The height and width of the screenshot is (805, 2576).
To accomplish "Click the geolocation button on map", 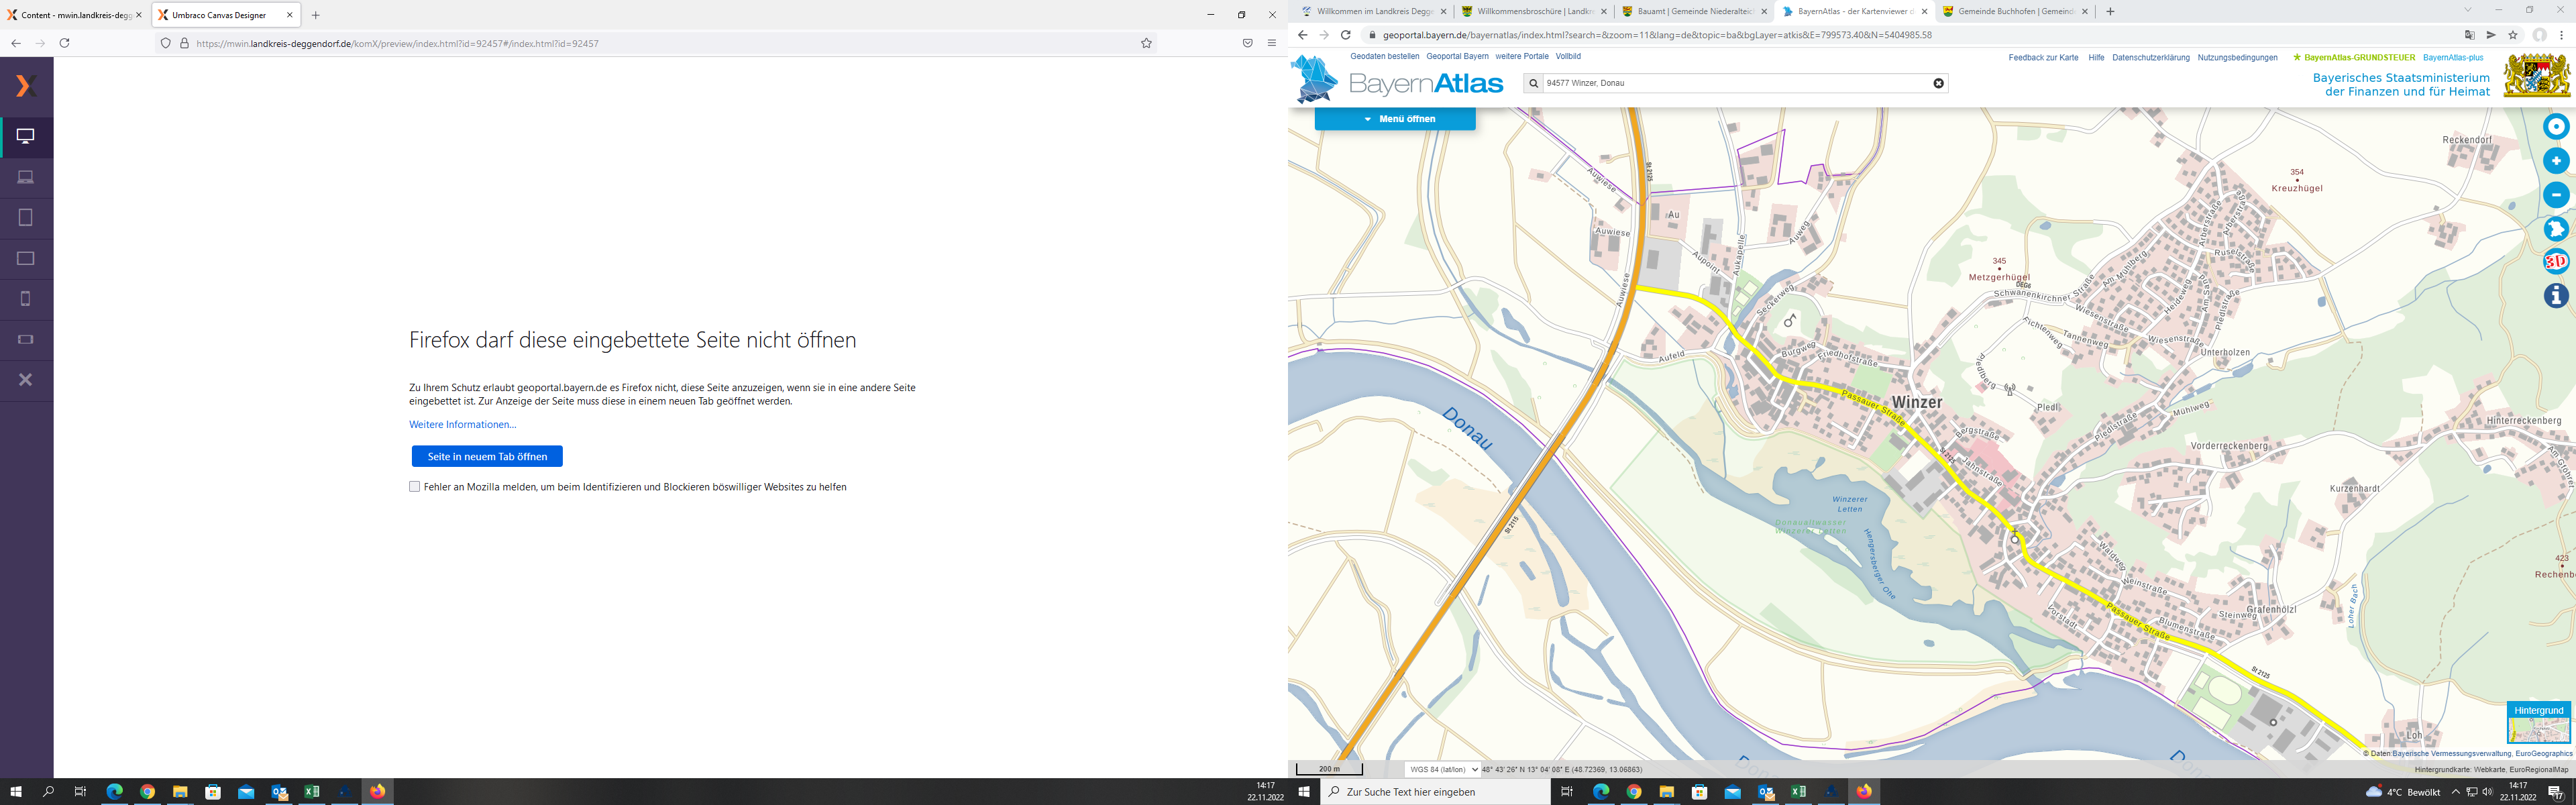I will click(x=2555, y=127).
